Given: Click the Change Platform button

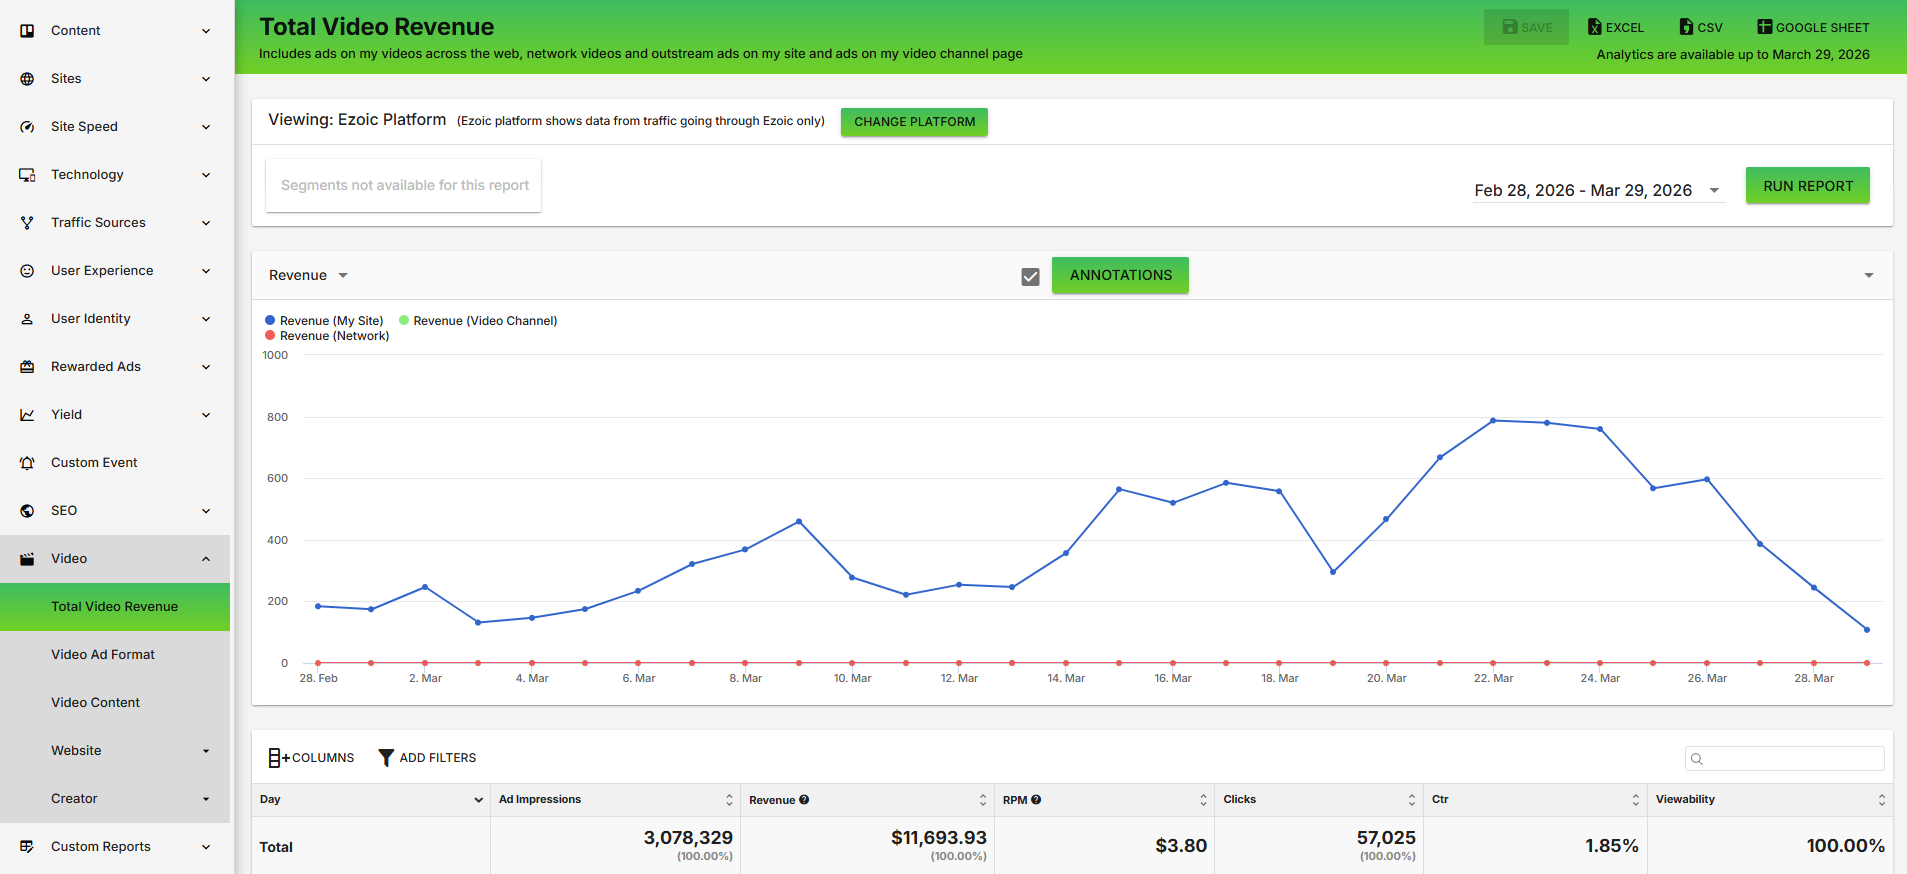Looking at the screenshot, I should point(914,122).
